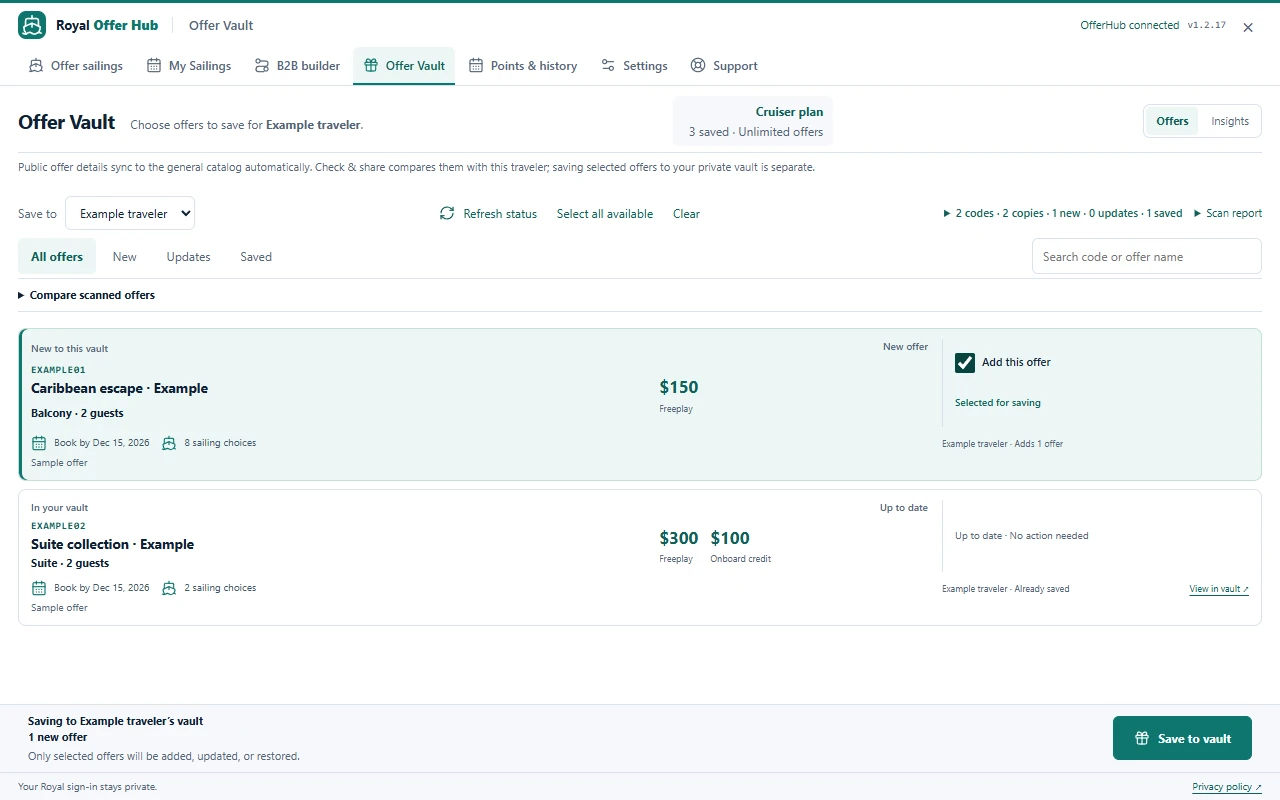Image resolution: width=1280 pixels, height=800 pixels.
Task: Open the Save to traveler dropdown
Action: click(130, 213)
